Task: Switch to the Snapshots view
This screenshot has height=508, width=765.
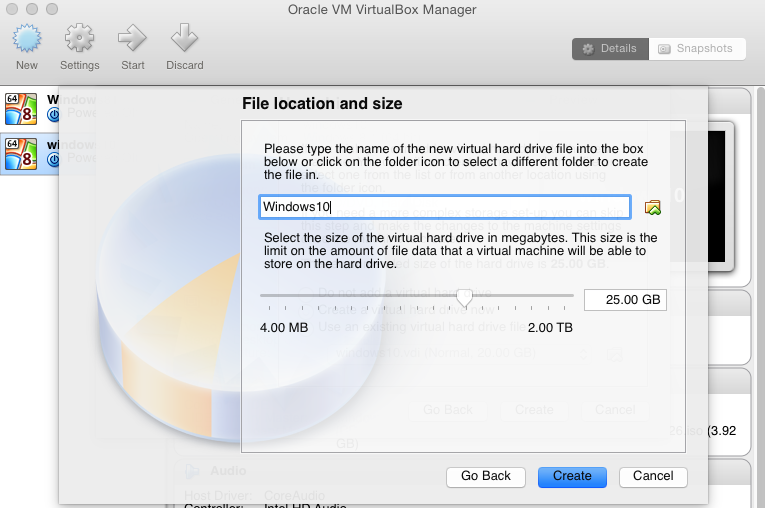Action: (x=696, y=48)
